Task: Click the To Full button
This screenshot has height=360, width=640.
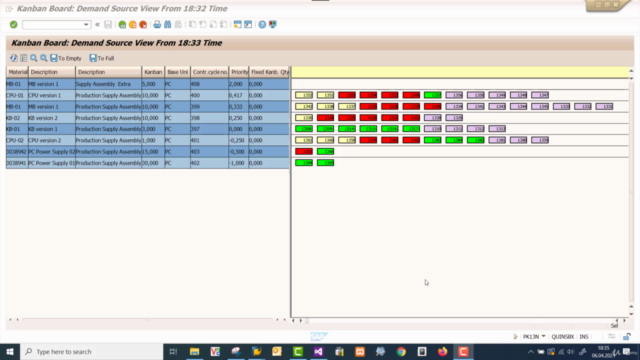Action: (102, 58)
